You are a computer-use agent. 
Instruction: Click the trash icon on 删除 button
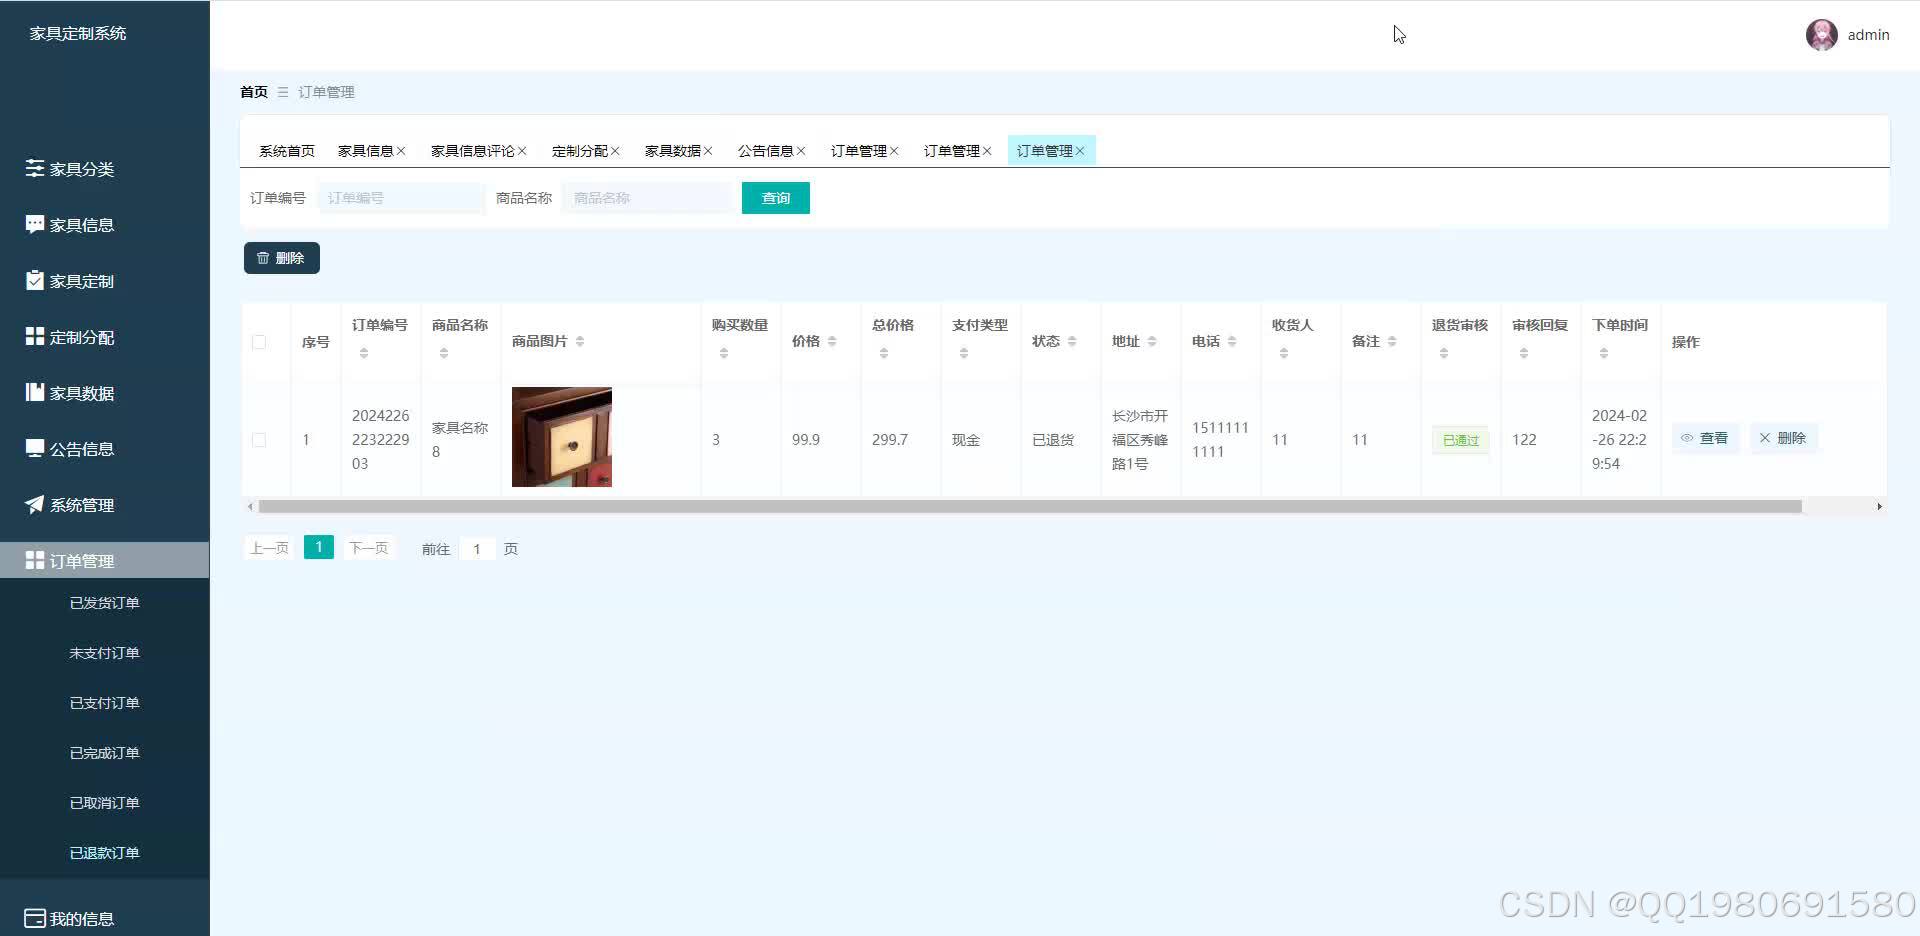tap(264, 257)
